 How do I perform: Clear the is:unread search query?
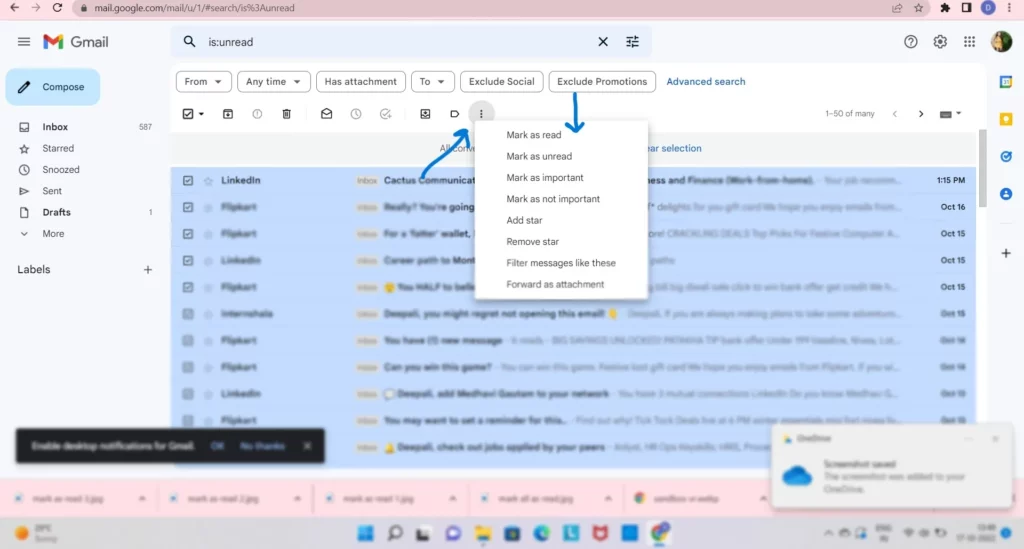coord(603,42)
